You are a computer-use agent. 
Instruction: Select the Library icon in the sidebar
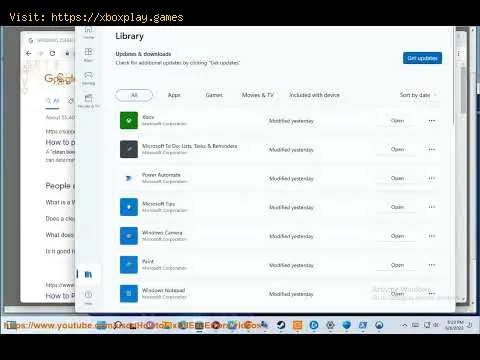click(88, 274)
